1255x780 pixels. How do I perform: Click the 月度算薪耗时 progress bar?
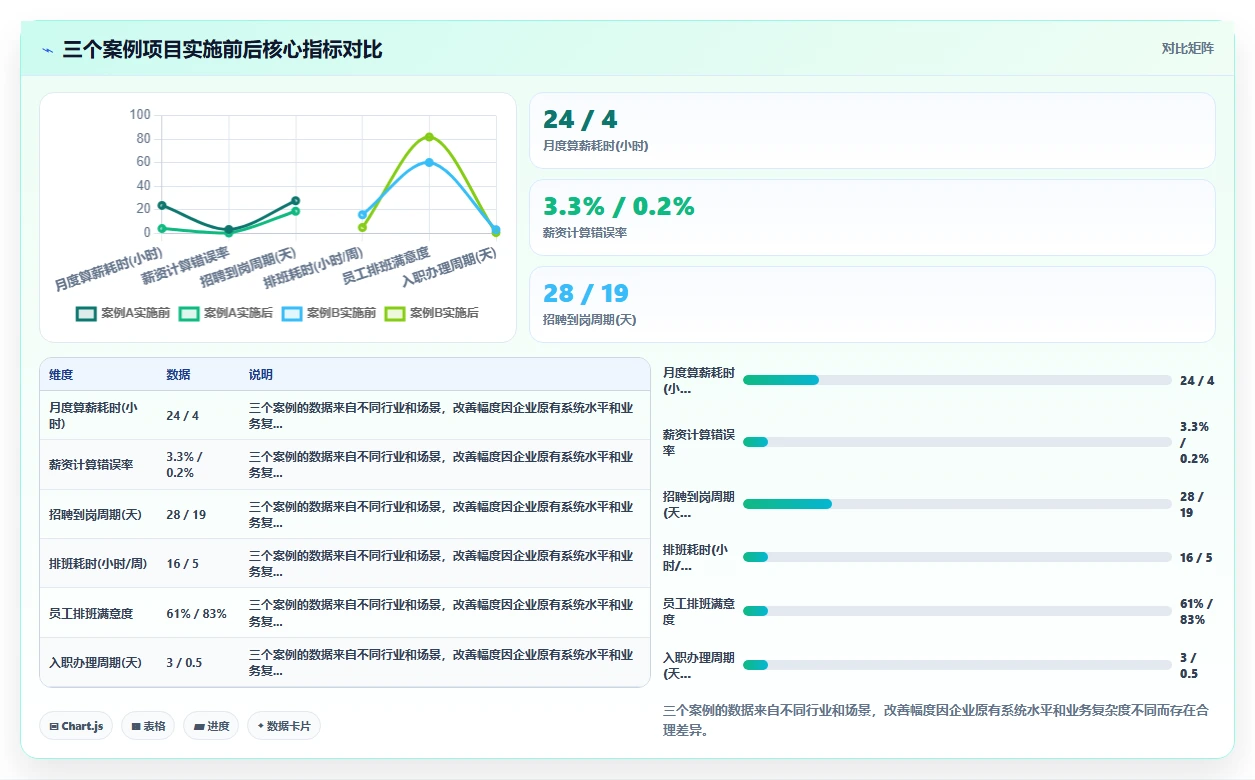957,380
